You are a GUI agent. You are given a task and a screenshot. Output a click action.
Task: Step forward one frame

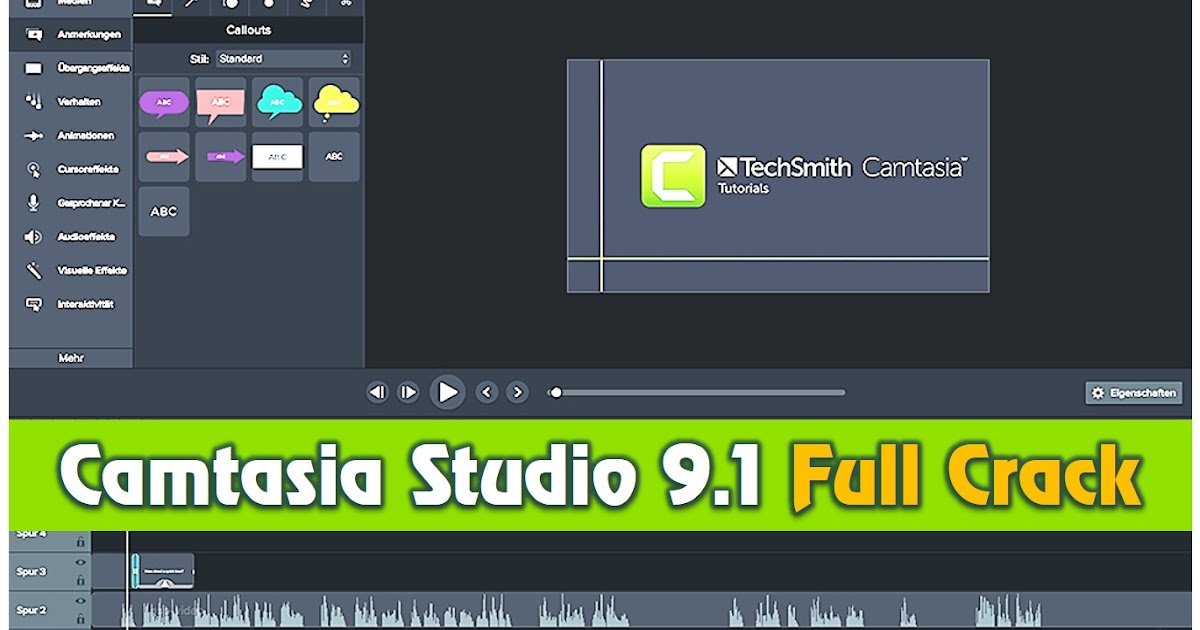[408, 392]
